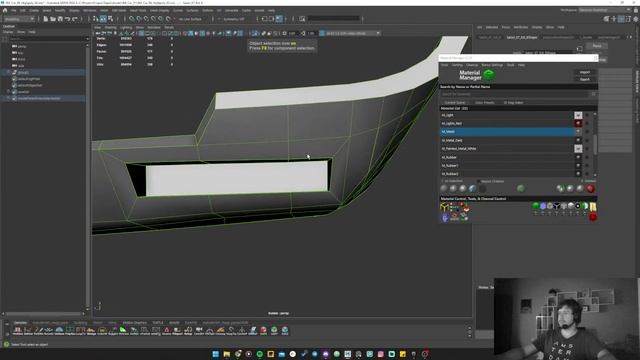Open Spotify from the taskbar
The width and height of the screenshot is (640, 360).
260,354
